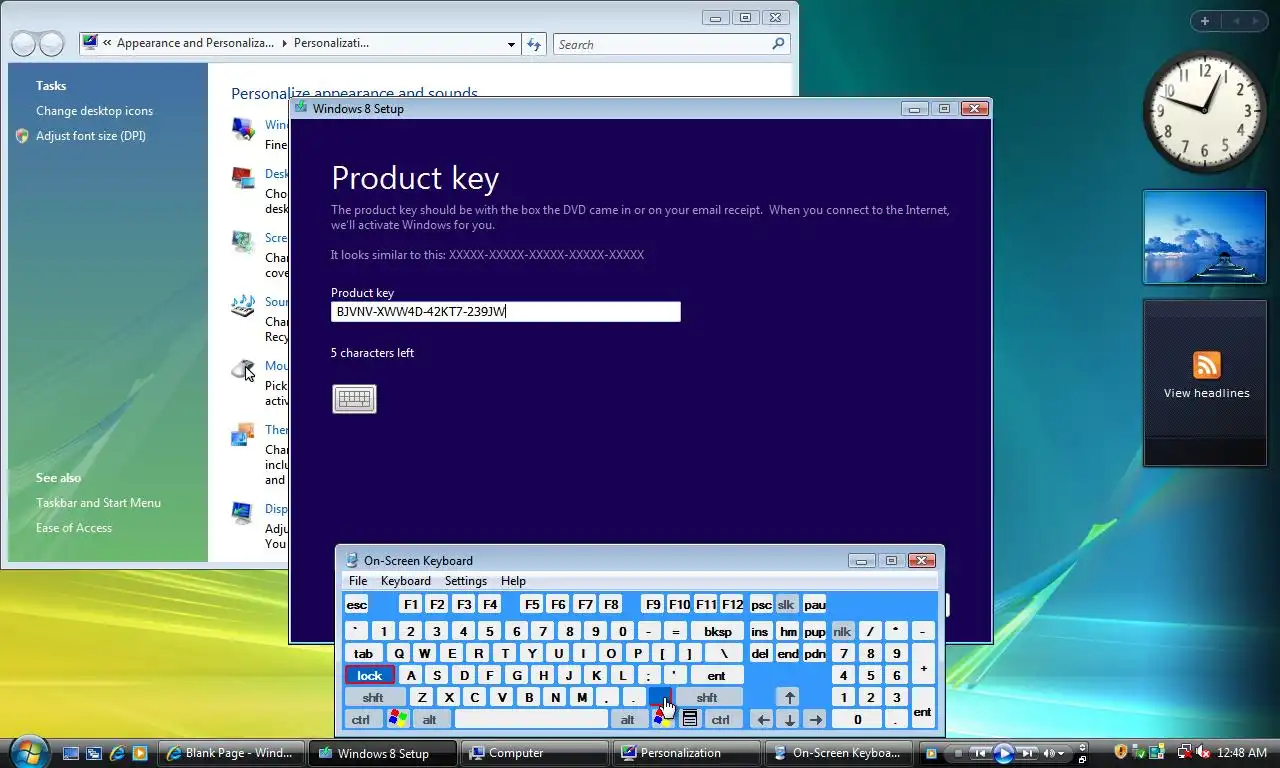Click the slideshow photo gadget thumbnail
Viewport: 1280px width, 768px height.
(x=1205, y=237)
